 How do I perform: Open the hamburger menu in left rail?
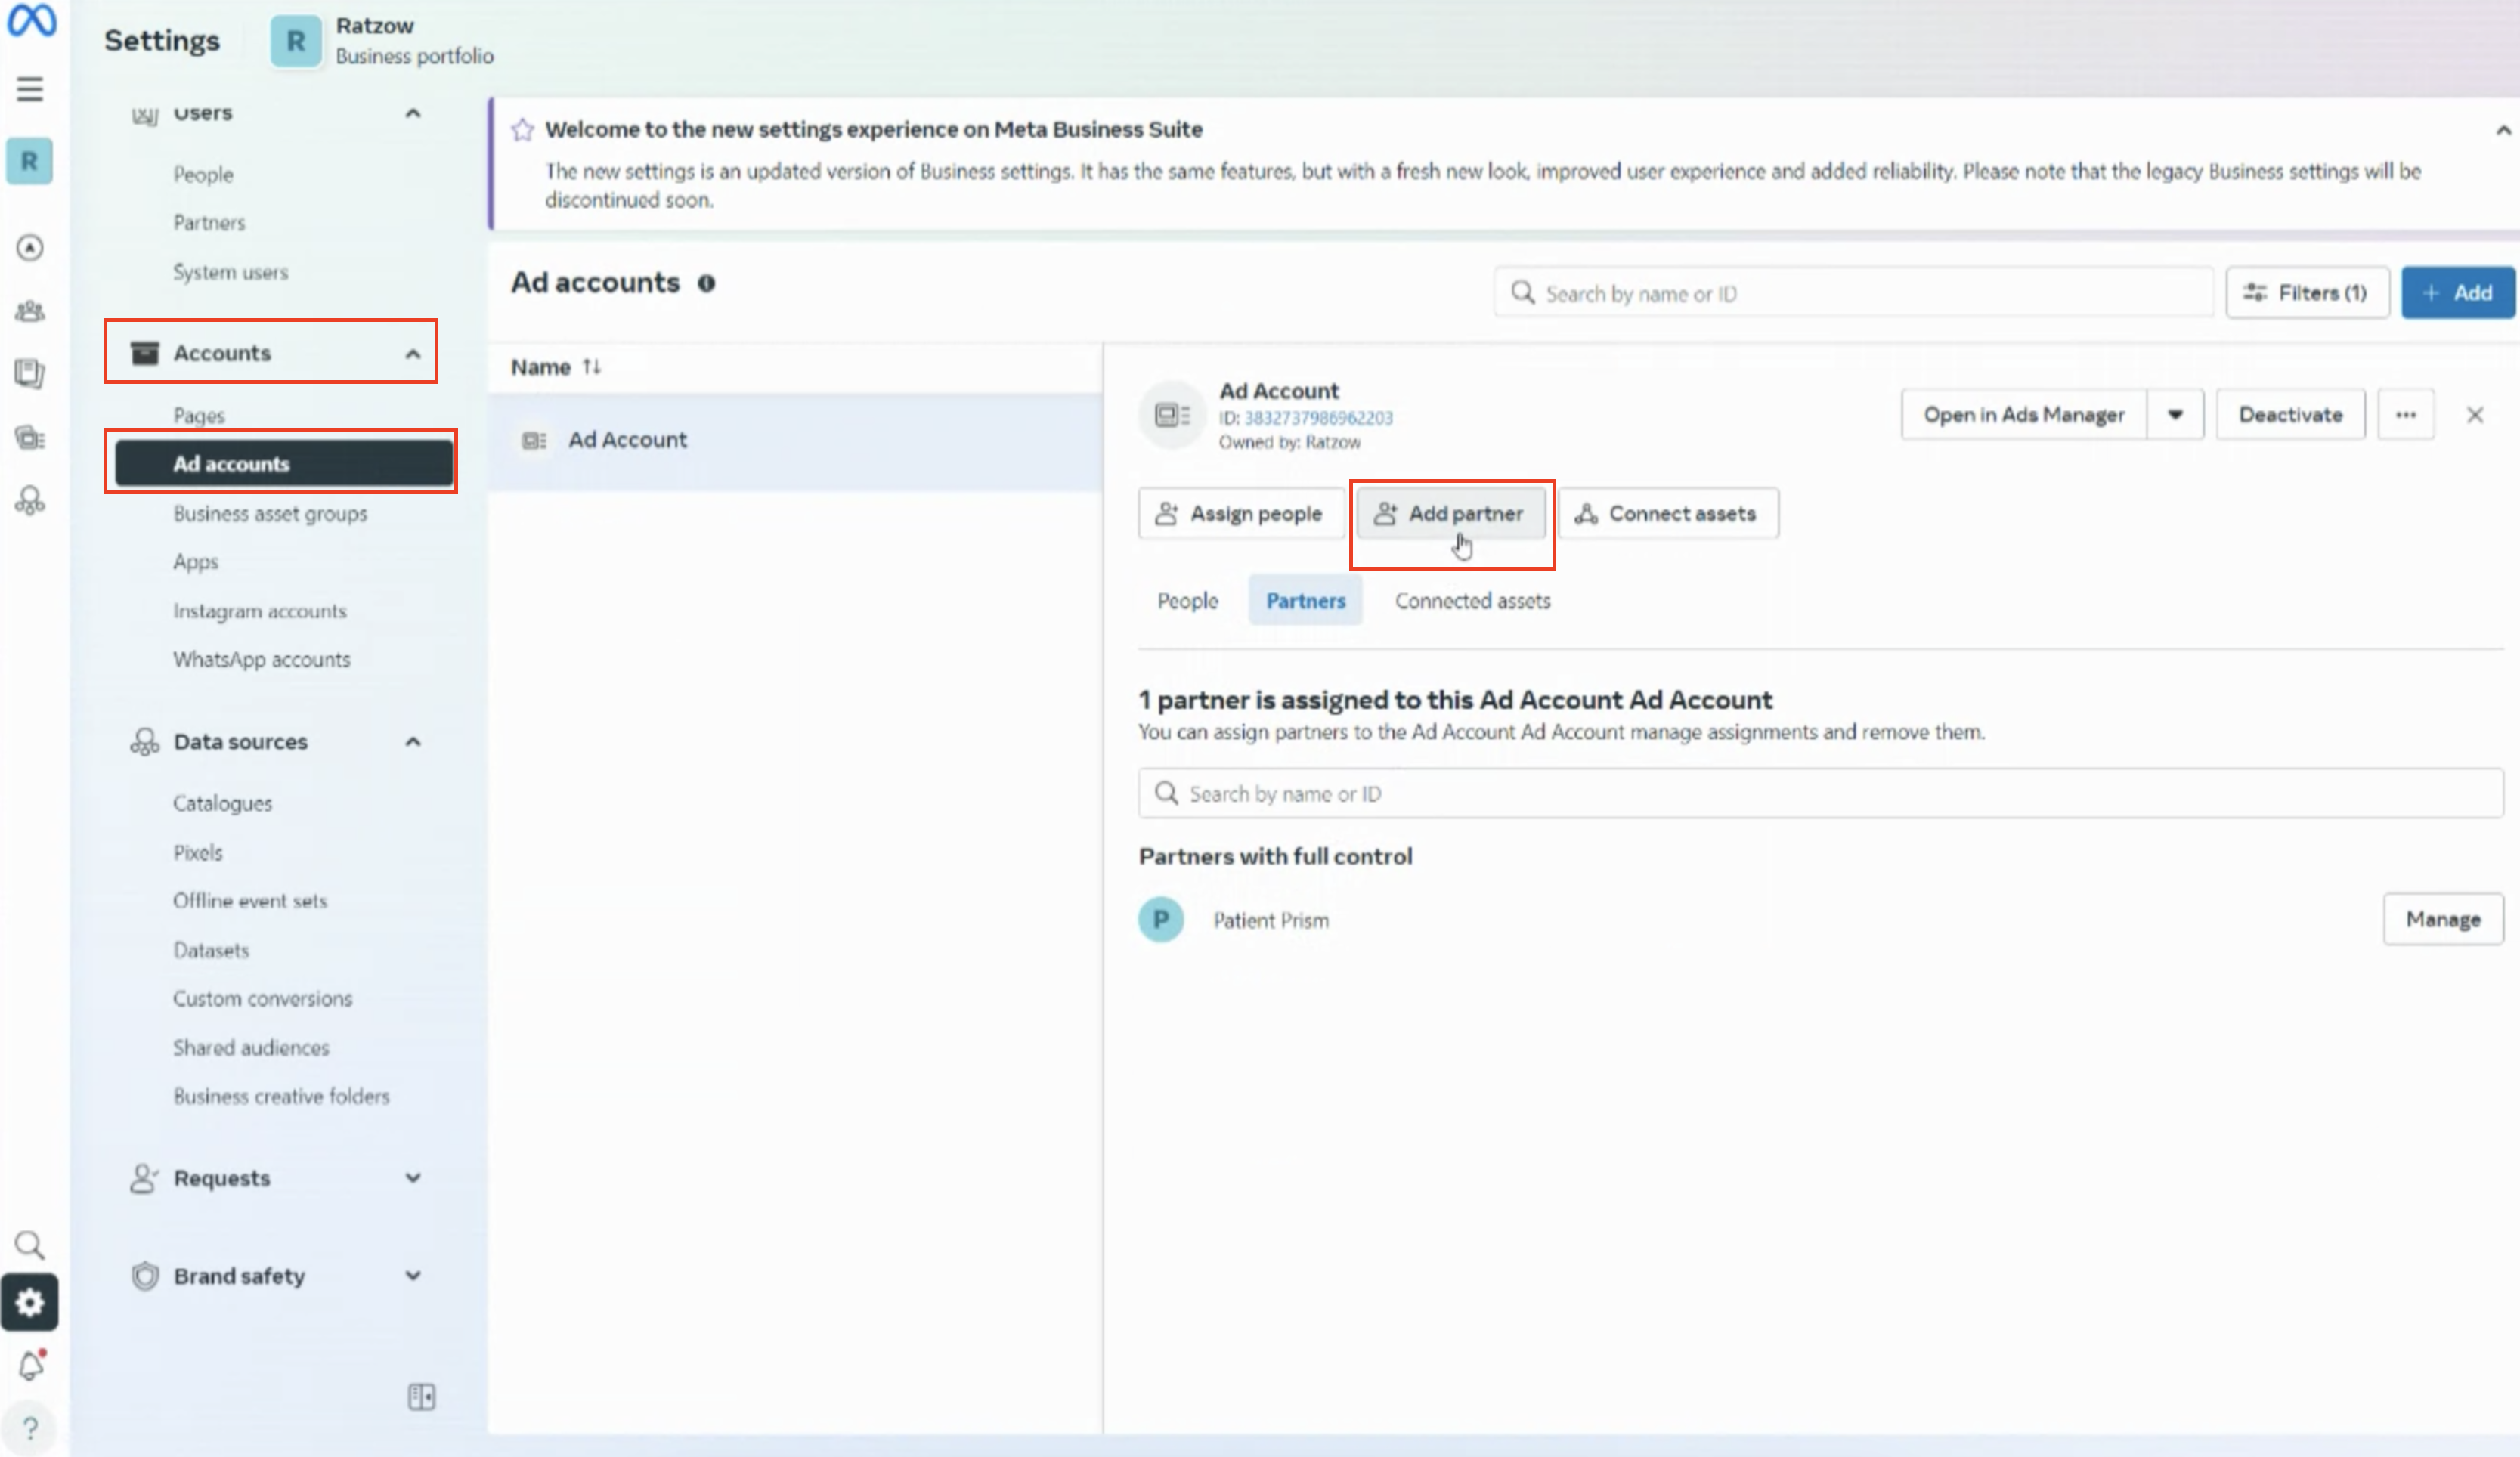pos(30,89)
